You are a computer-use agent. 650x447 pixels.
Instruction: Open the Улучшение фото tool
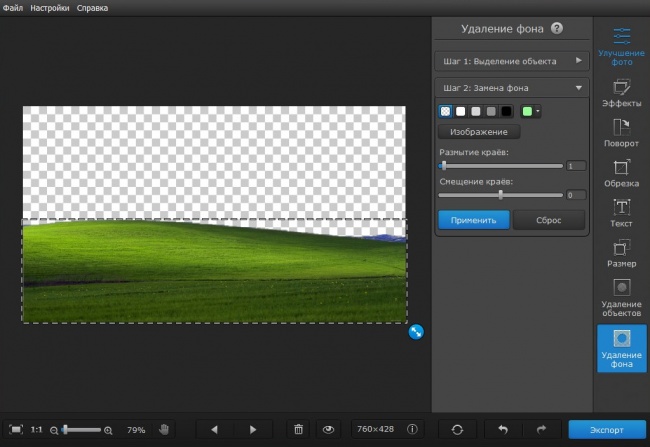621,46
